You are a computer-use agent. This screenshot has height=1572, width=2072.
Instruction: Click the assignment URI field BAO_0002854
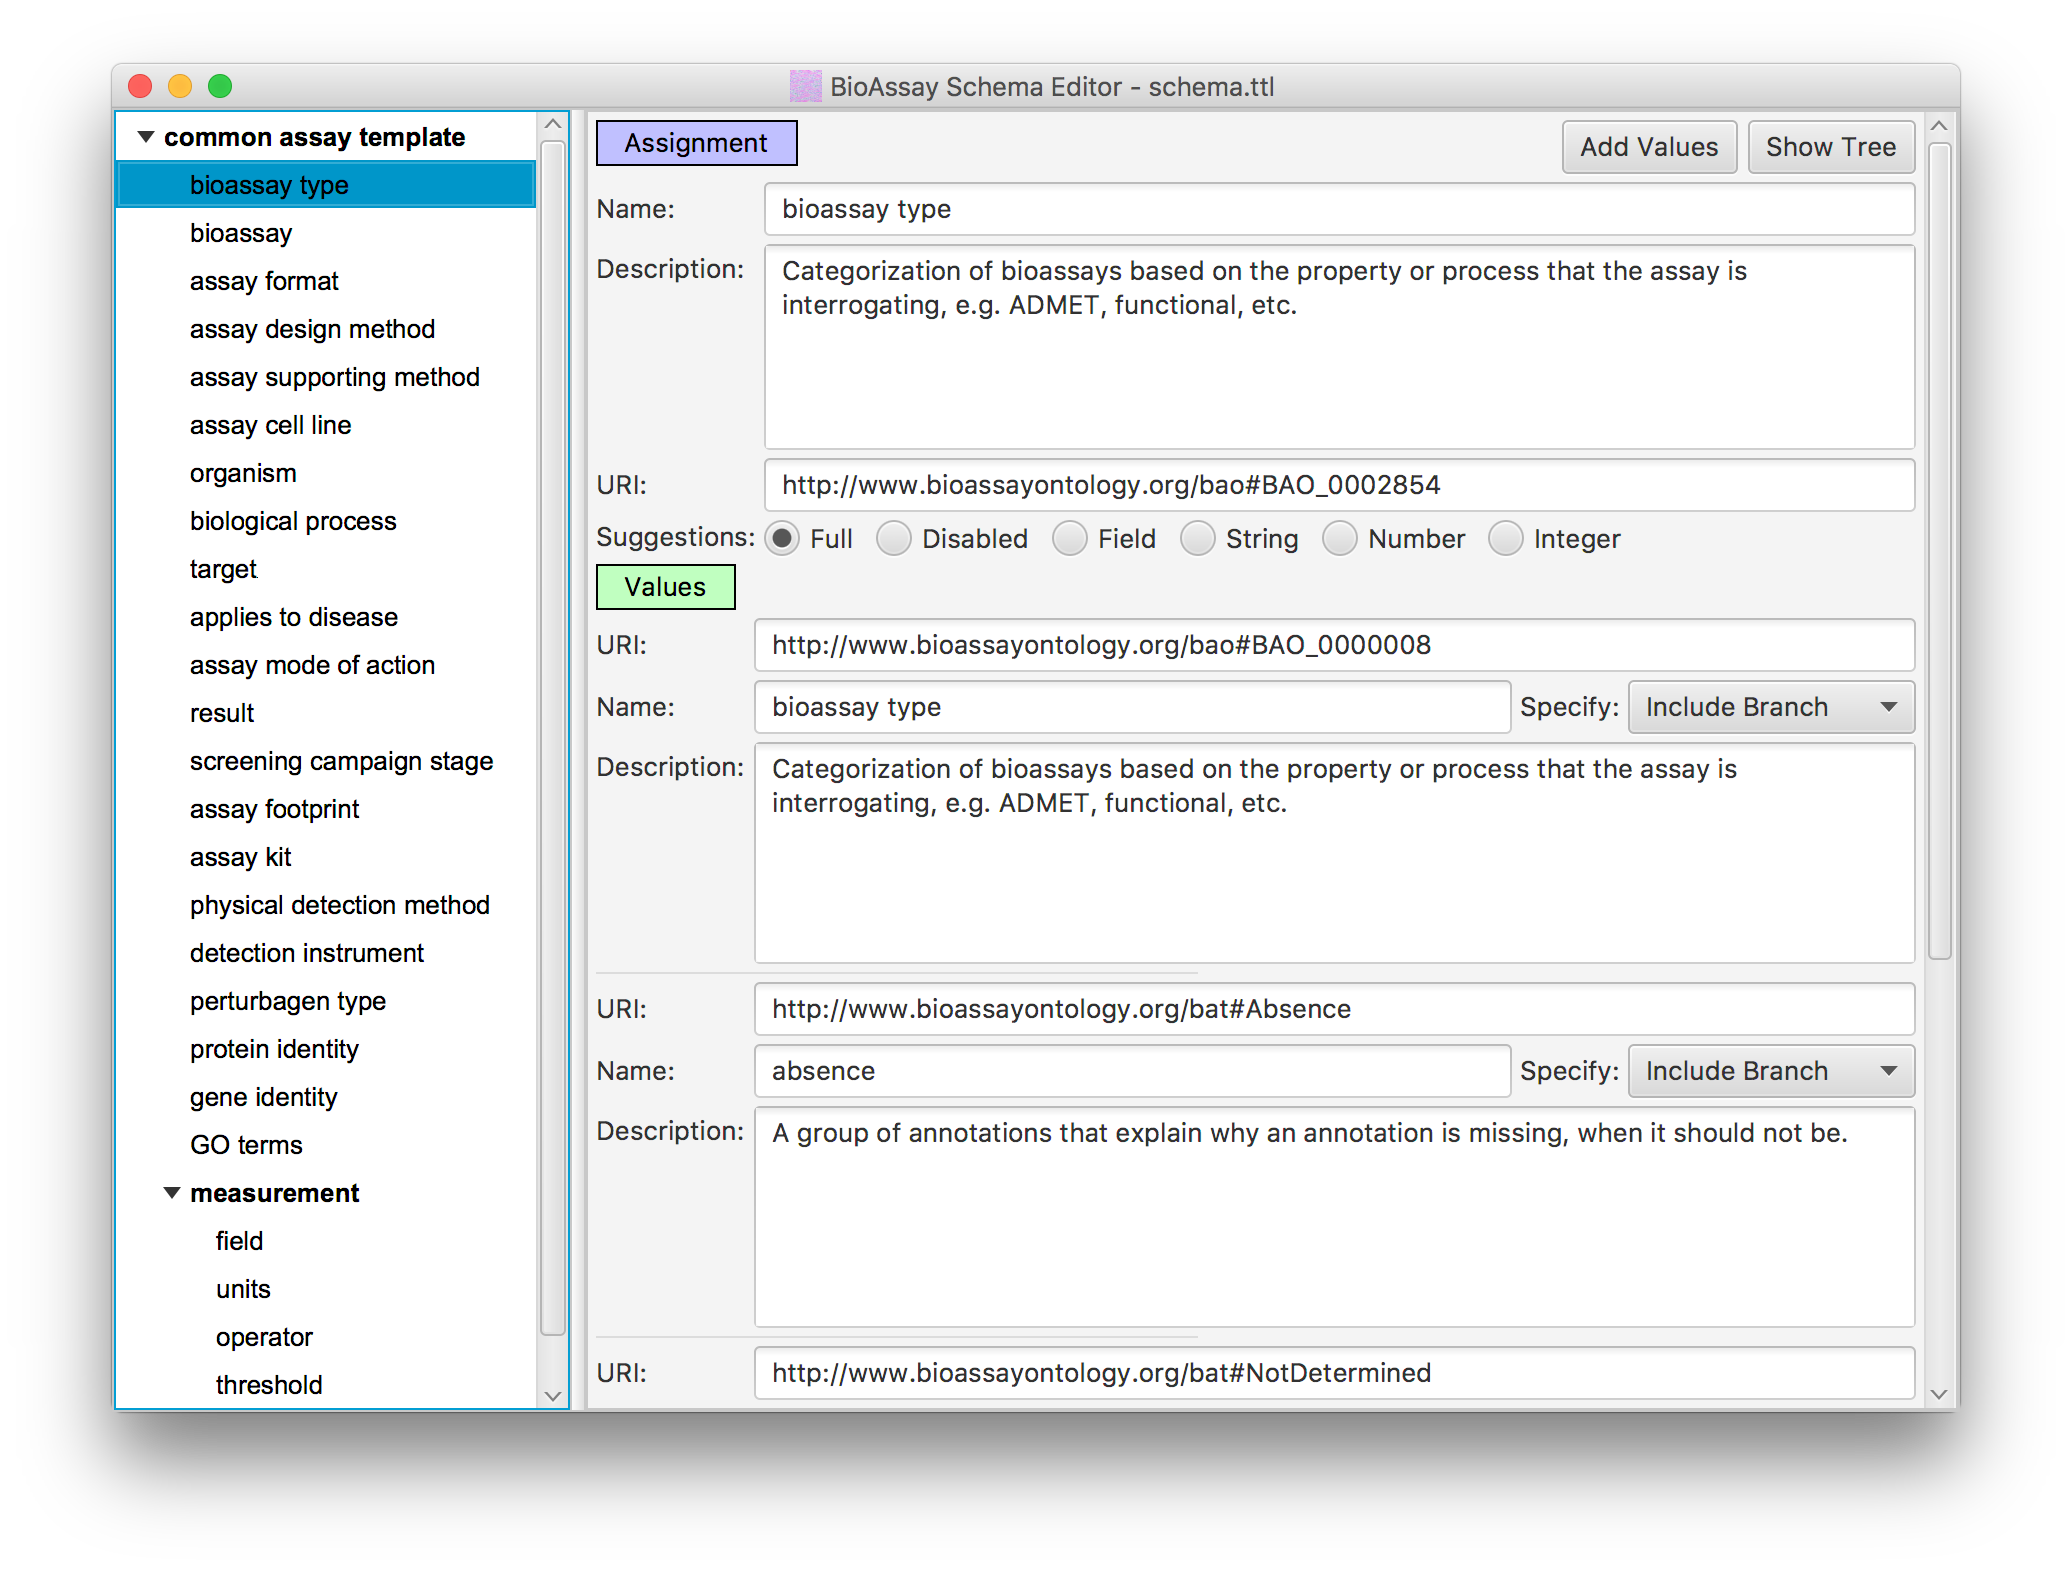click(1340, 485)
